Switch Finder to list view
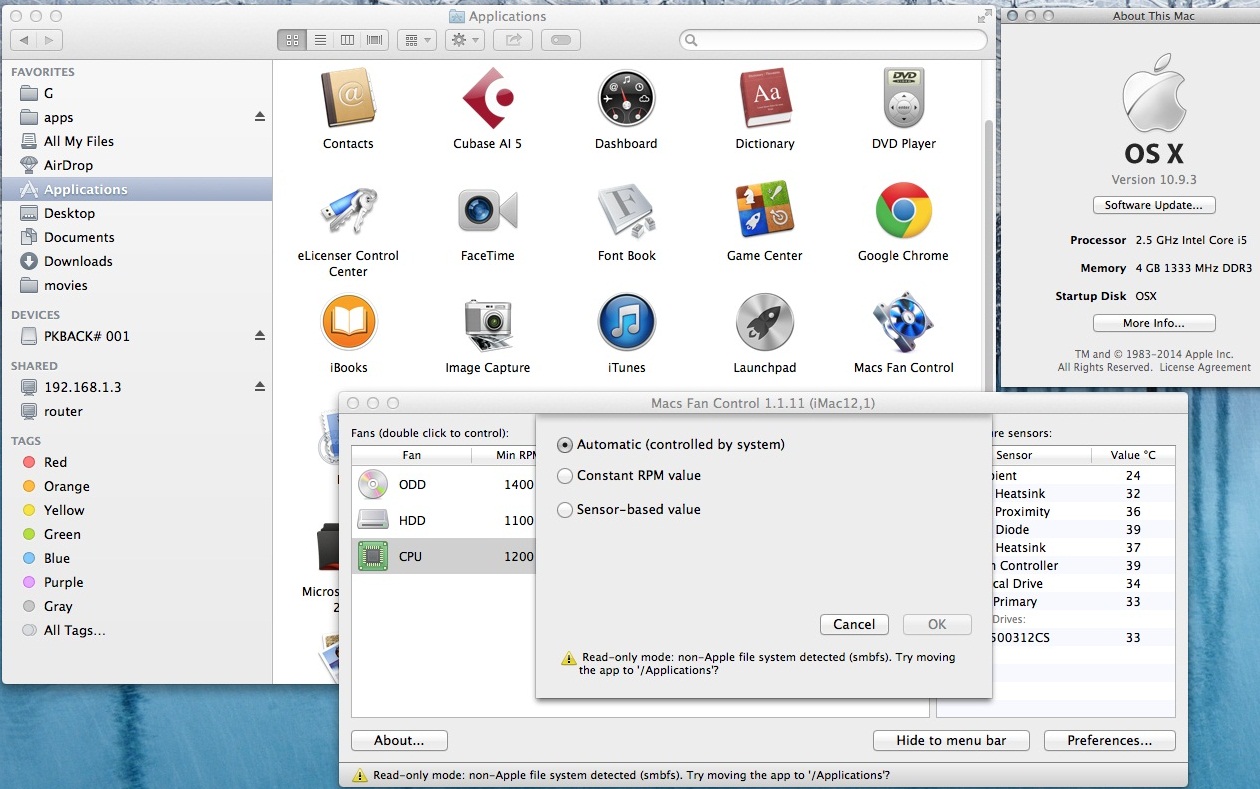This screenshot has width=1260, height=789. point(320,40)
